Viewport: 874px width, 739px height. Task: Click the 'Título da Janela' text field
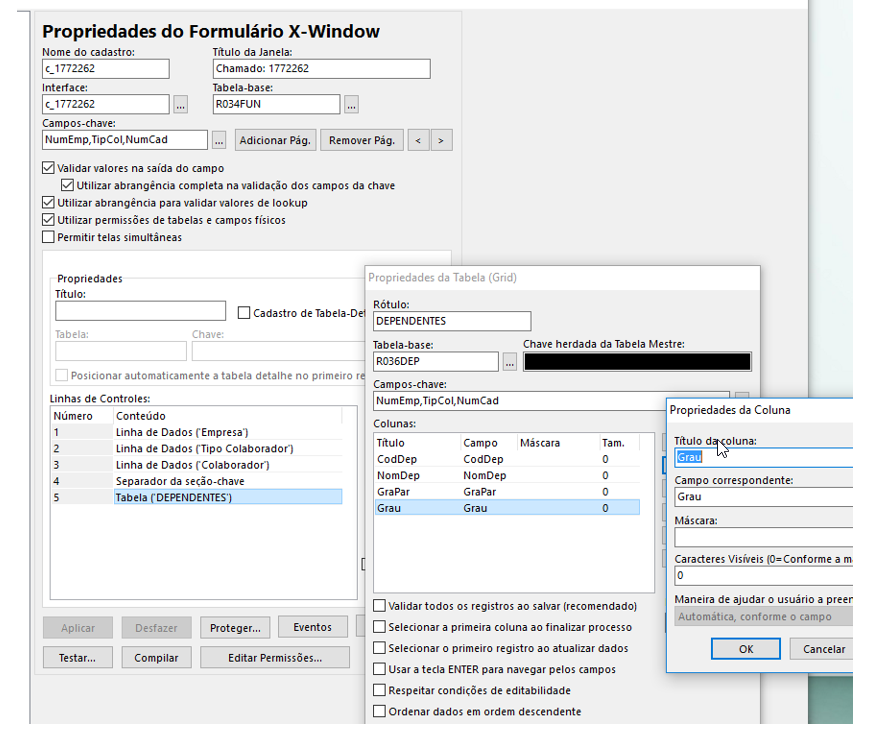coord(321,69)
